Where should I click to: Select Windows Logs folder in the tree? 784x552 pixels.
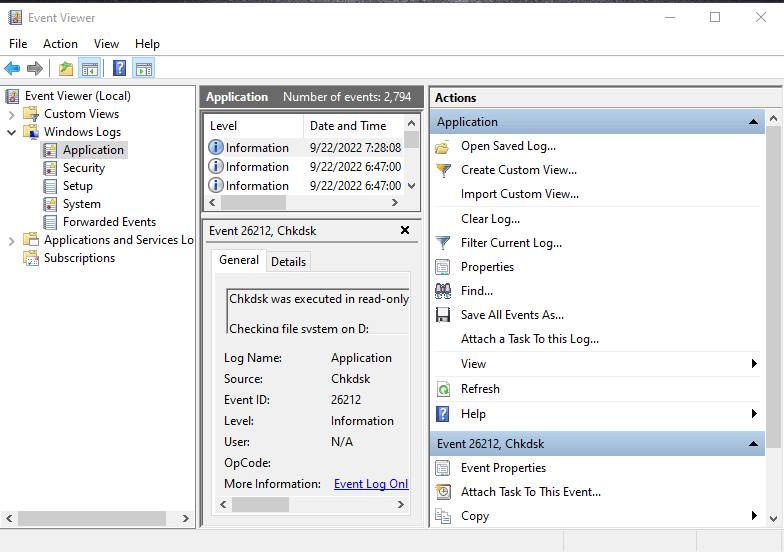pos(82,132)
